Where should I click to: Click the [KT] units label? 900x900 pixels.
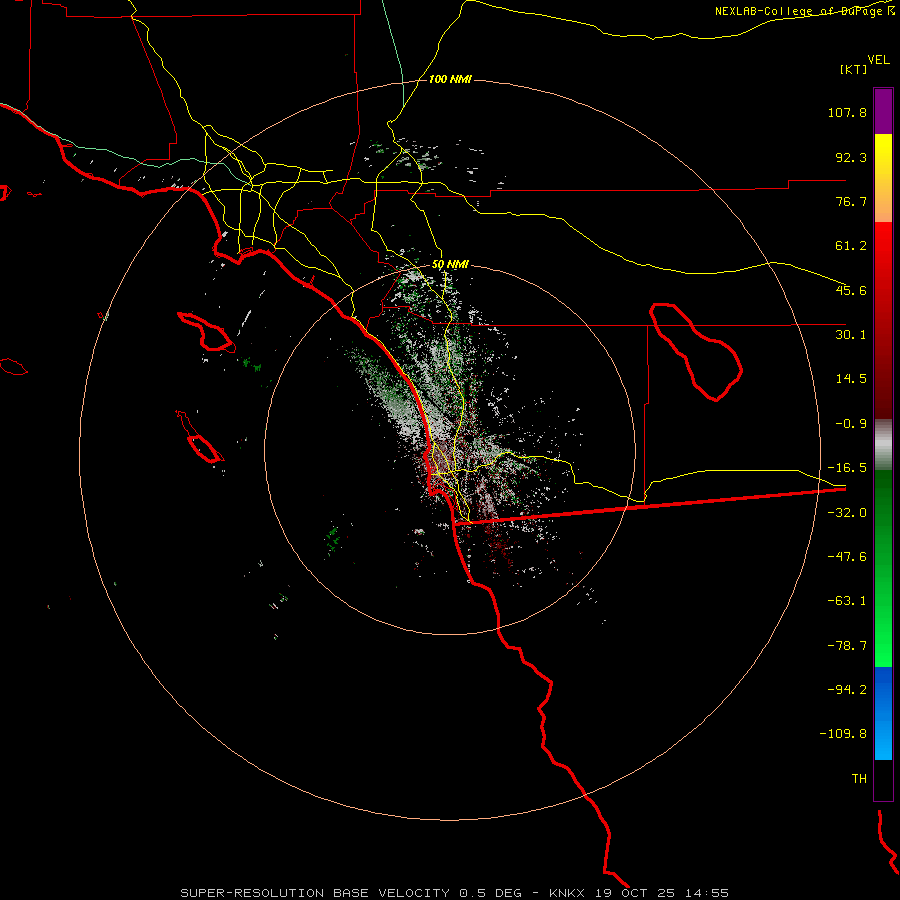click(x=854, y=69)
